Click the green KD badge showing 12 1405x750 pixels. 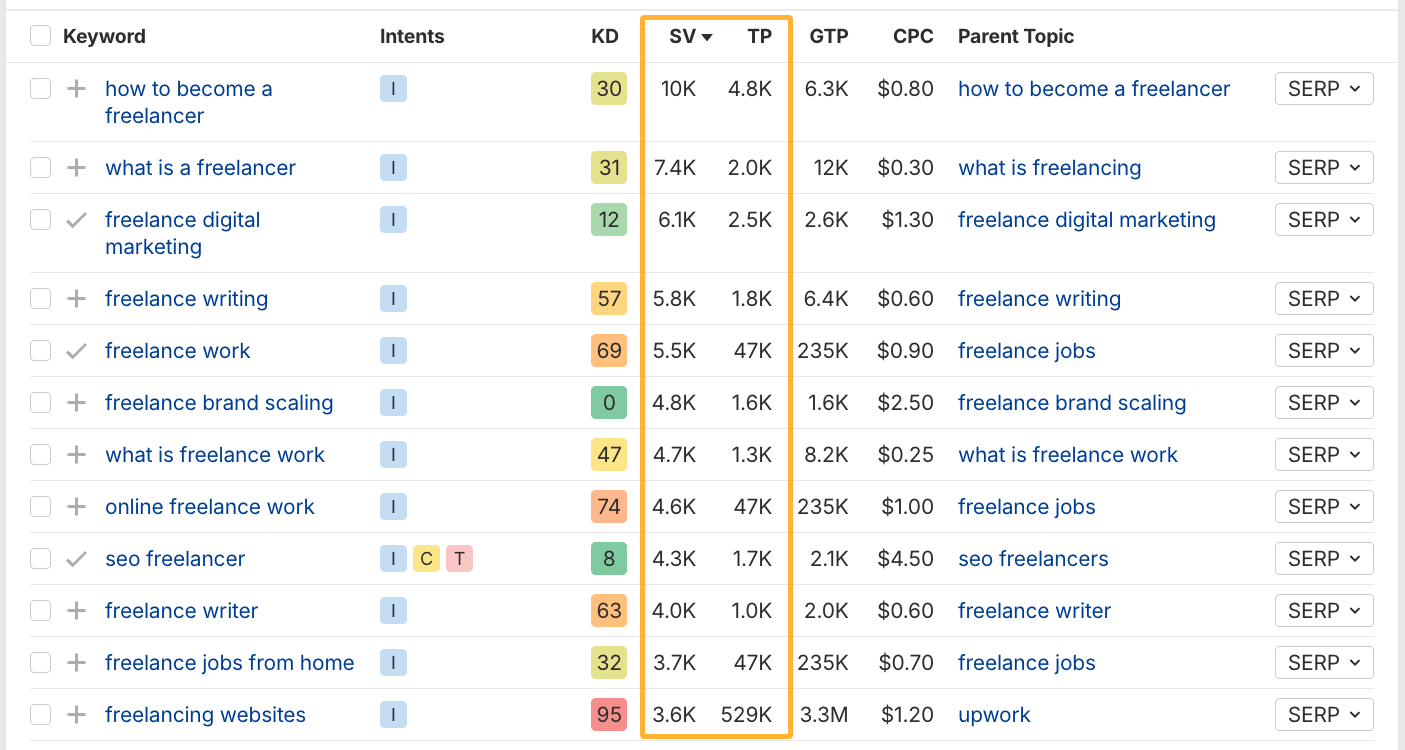[x=608, y=219]
